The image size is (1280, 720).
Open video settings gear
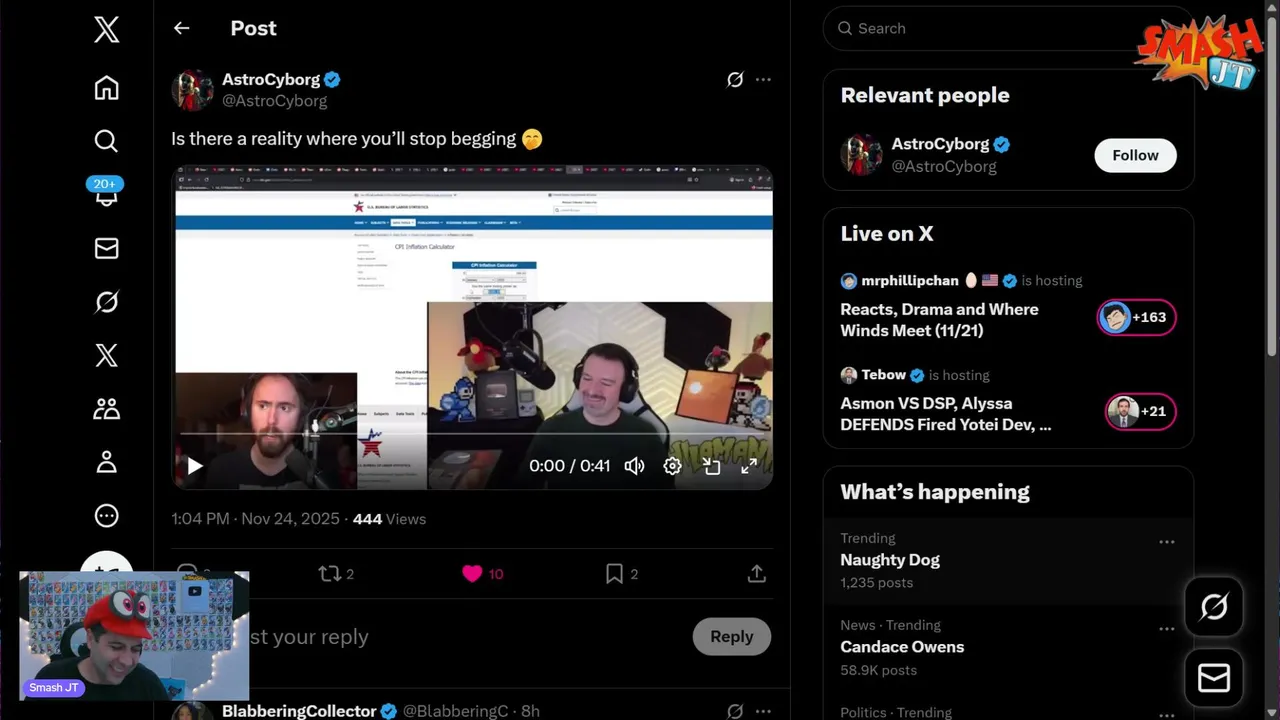coord(672,466)
